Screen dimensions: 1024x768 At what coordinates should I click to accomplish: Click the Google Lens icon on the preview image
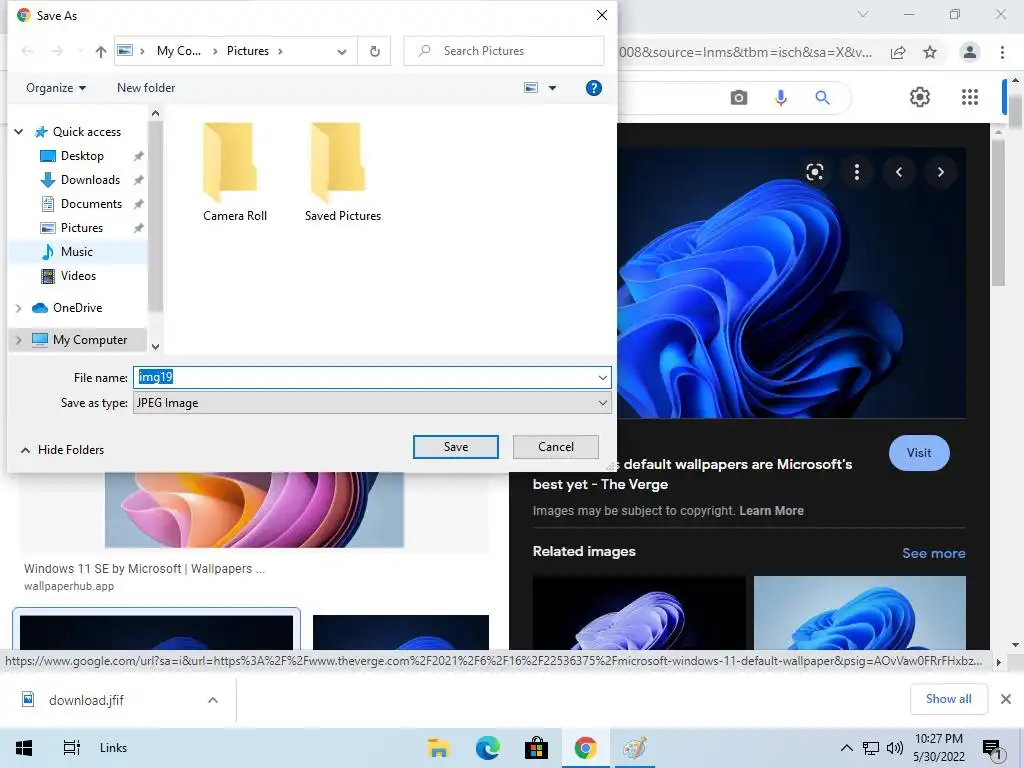[x=814, y=172]
